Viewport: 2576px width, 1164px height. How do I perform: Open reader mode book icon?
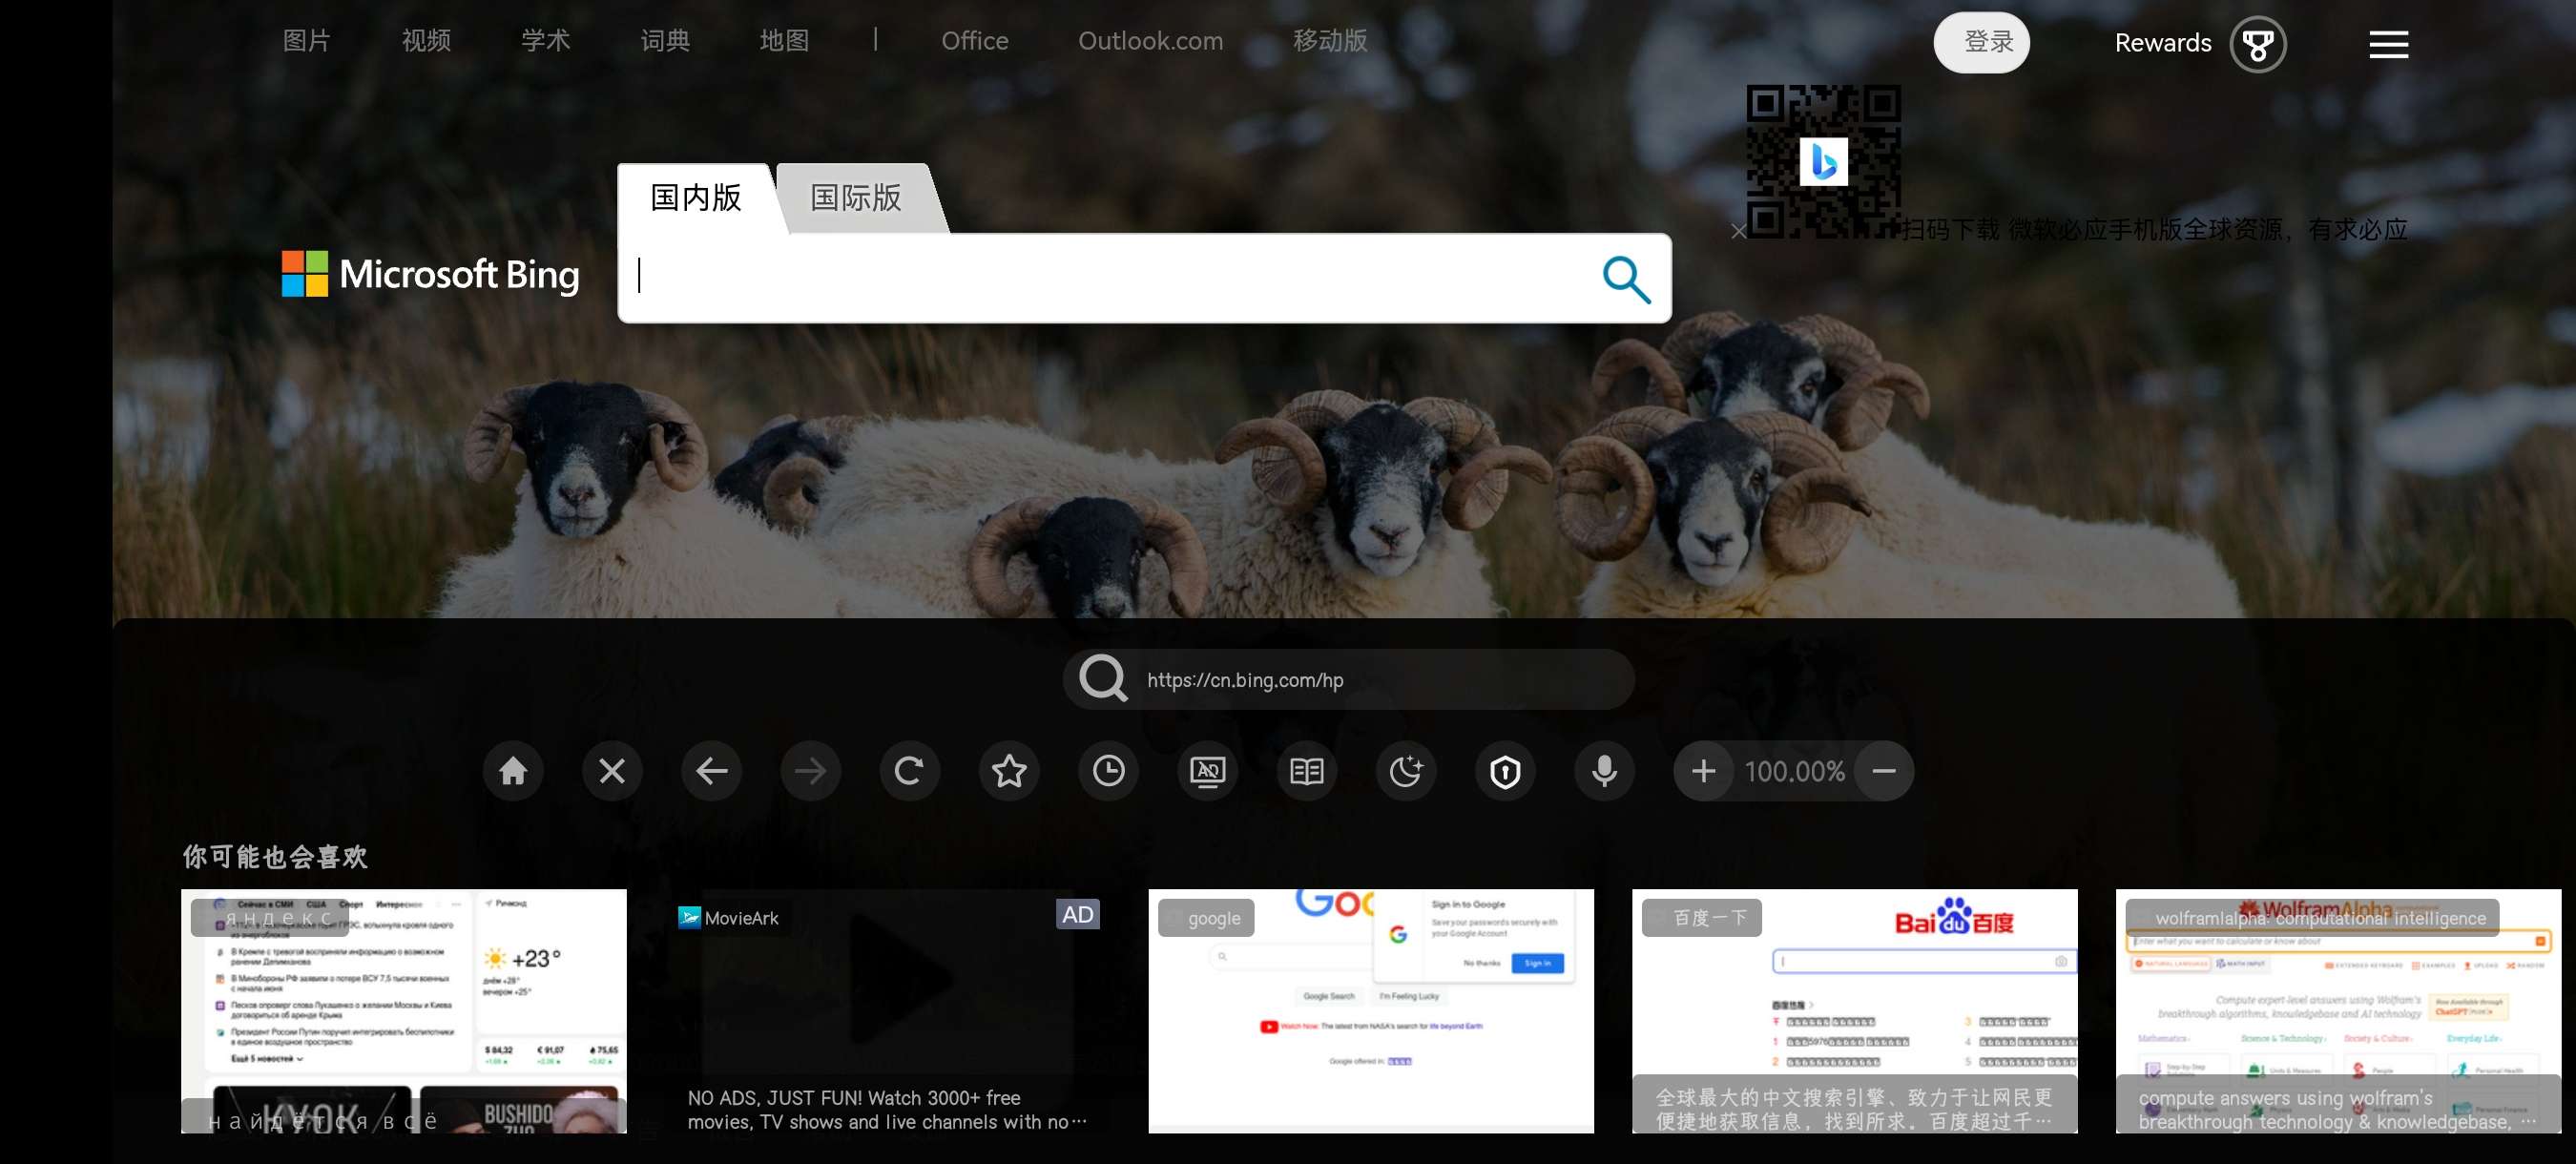pyautogui.click(x=1306, y=771)
